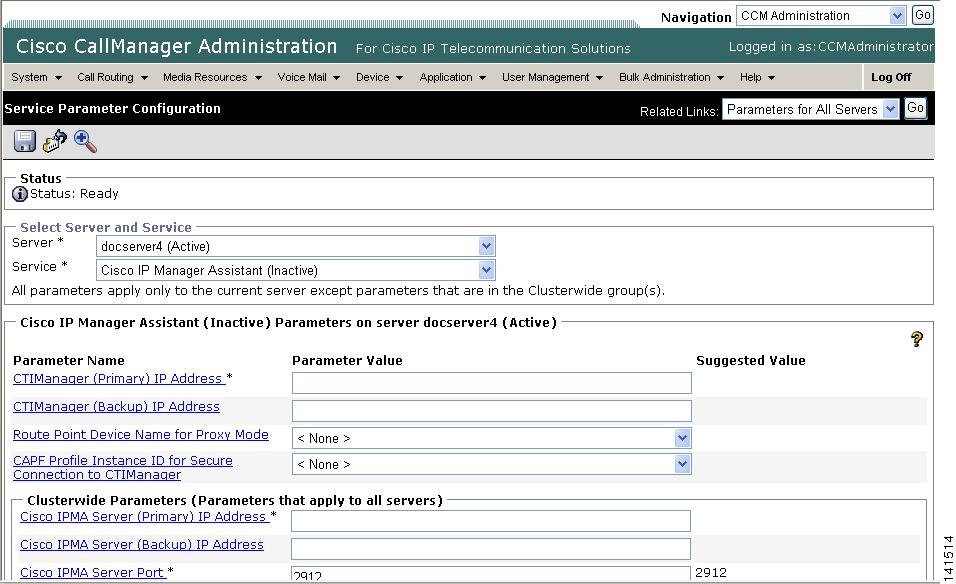The width and height of the screenshot is (956, 584).
Task: Open the User Management menu
Action: (552, 77)
